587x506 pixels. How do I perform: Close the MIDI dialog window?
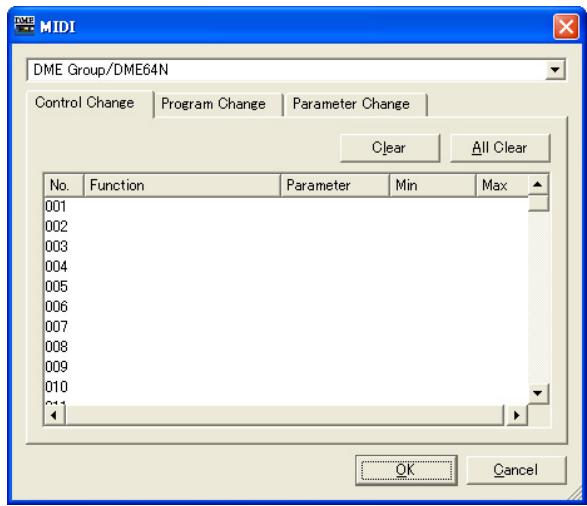(566, 27)
